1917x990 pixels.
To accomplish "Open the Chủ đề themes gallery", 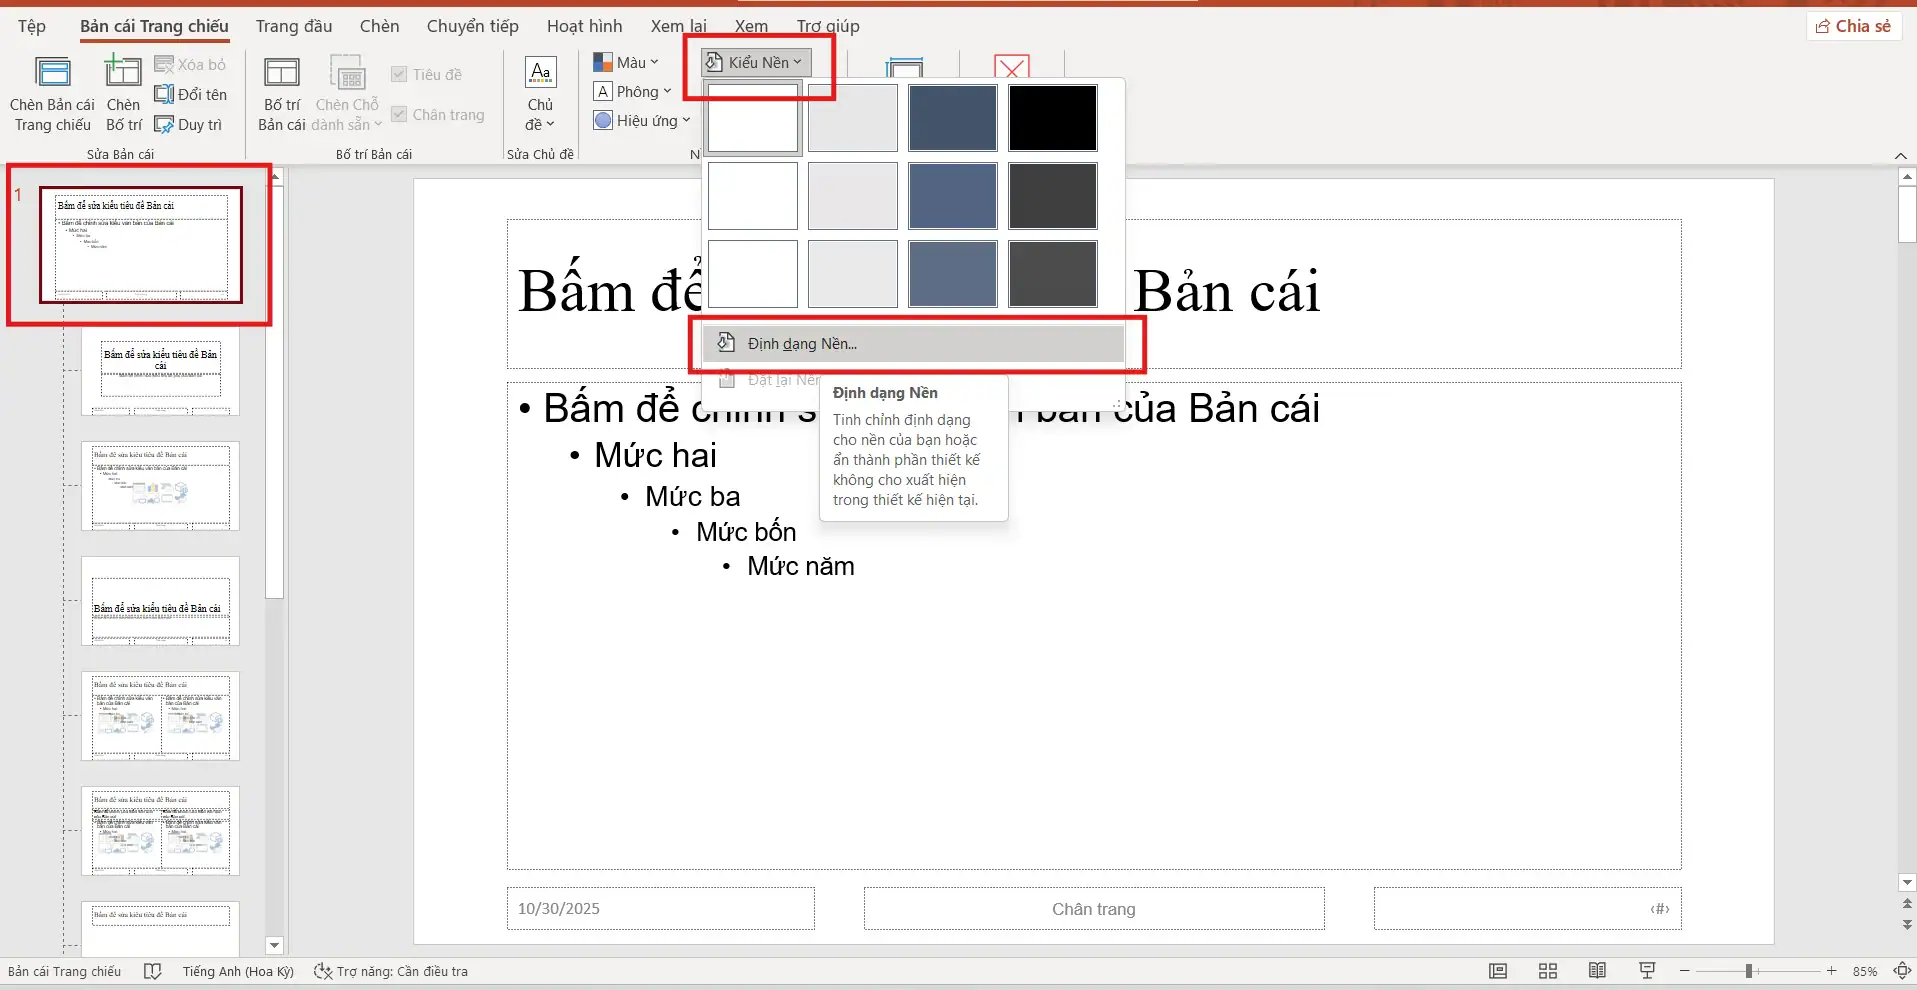I will [540, 97].
